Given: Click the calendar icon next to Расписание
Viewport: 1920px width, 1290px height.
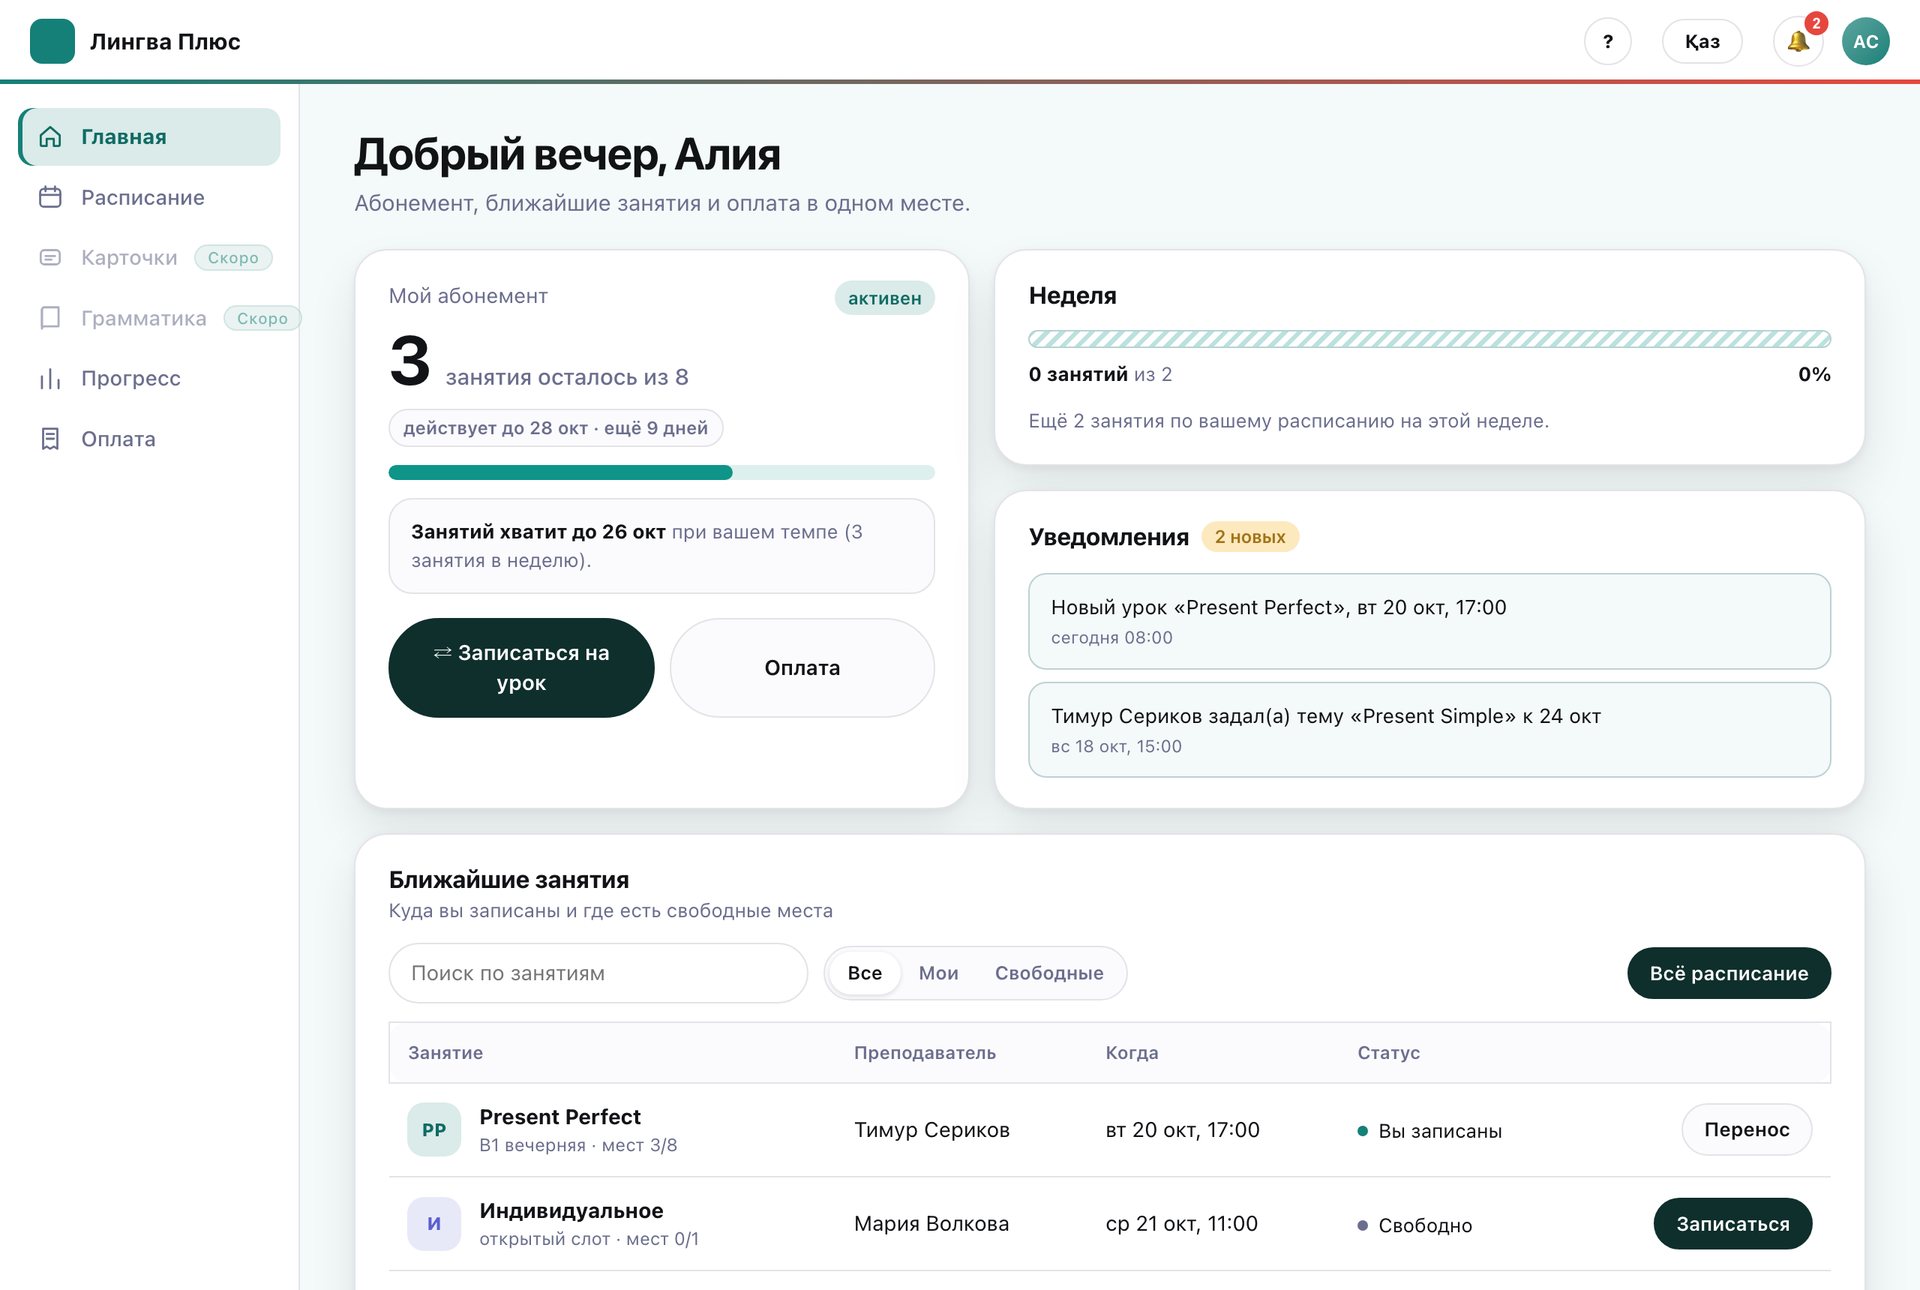Looking at the screenshot, I should [x=50, y=197].
